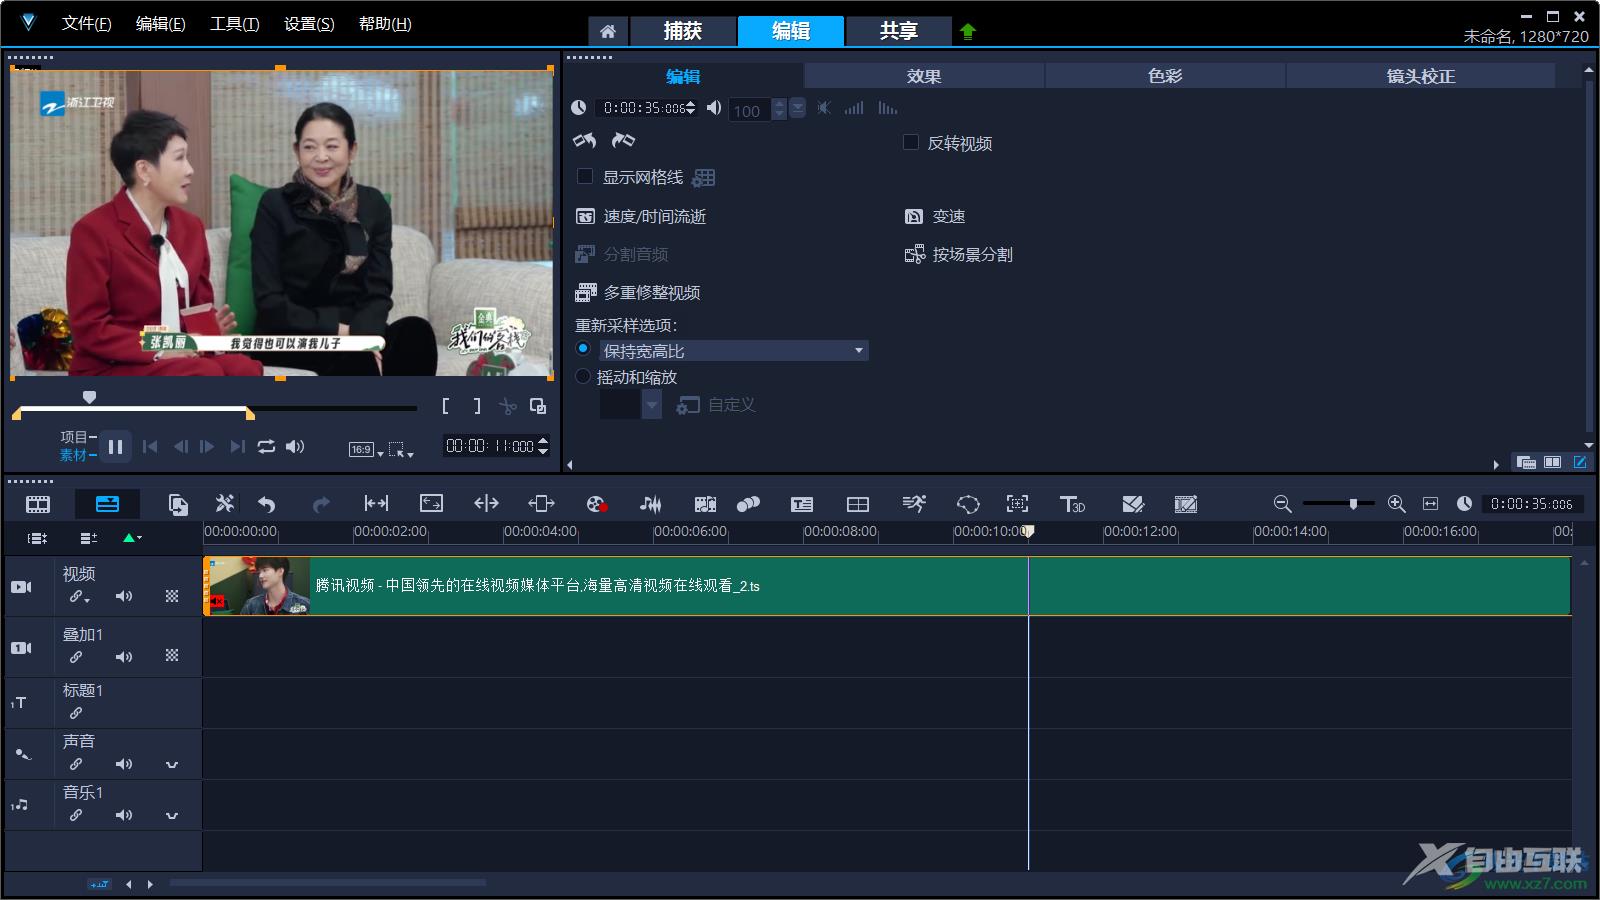1600x900 pixels.
Task: Switch to the 捕获 capture tab
Action: [683, 31]
